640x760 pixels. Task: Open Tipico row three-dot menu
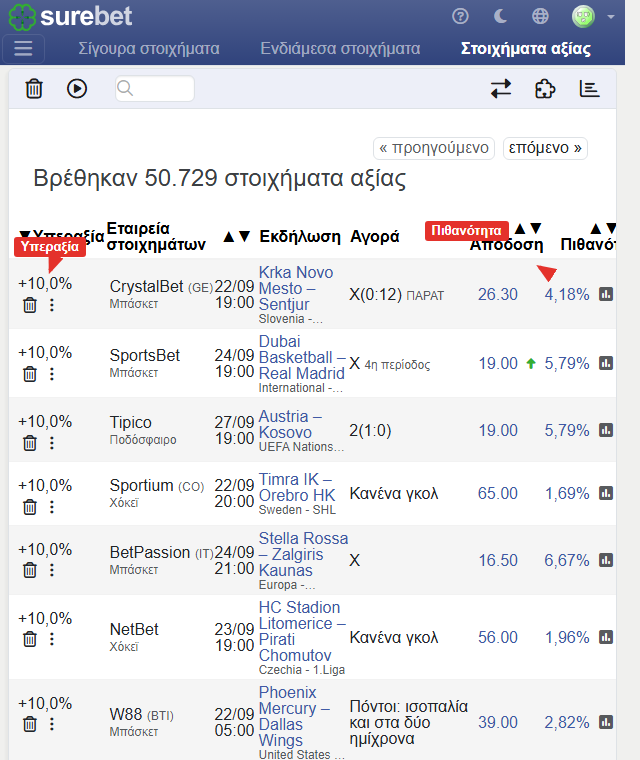(51, 443)
